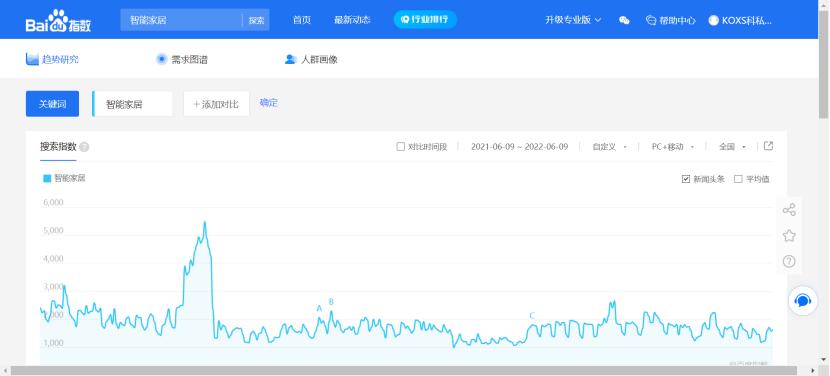This screenshot has height=376, width=830.
Task: Click the 6,000 axis label
Action: (x=52, y=202)
